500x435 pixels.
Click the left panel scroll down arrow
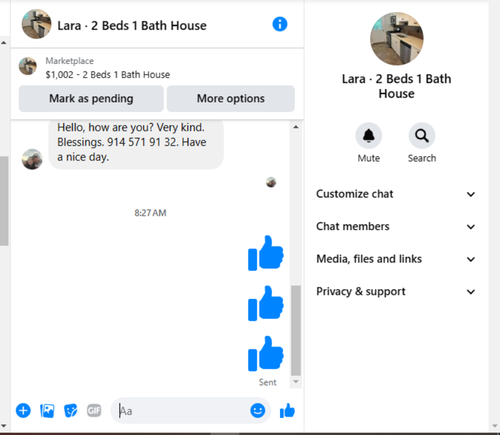pyautogui.click(x=4, y=426)
